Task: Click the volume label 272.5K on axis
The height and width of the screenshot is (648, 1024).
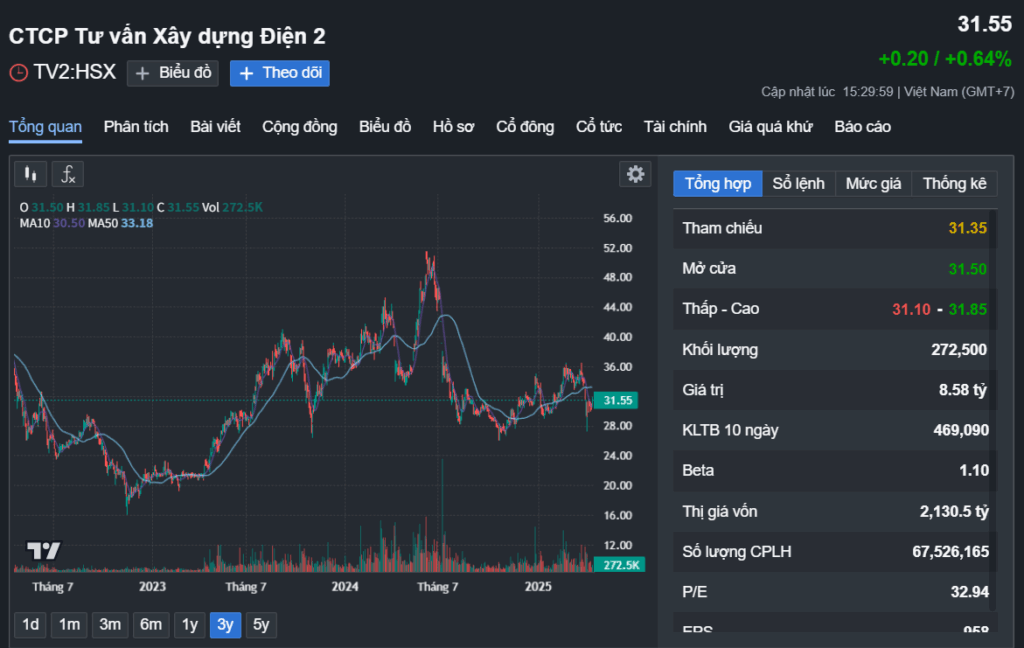Action: [621, 565]
